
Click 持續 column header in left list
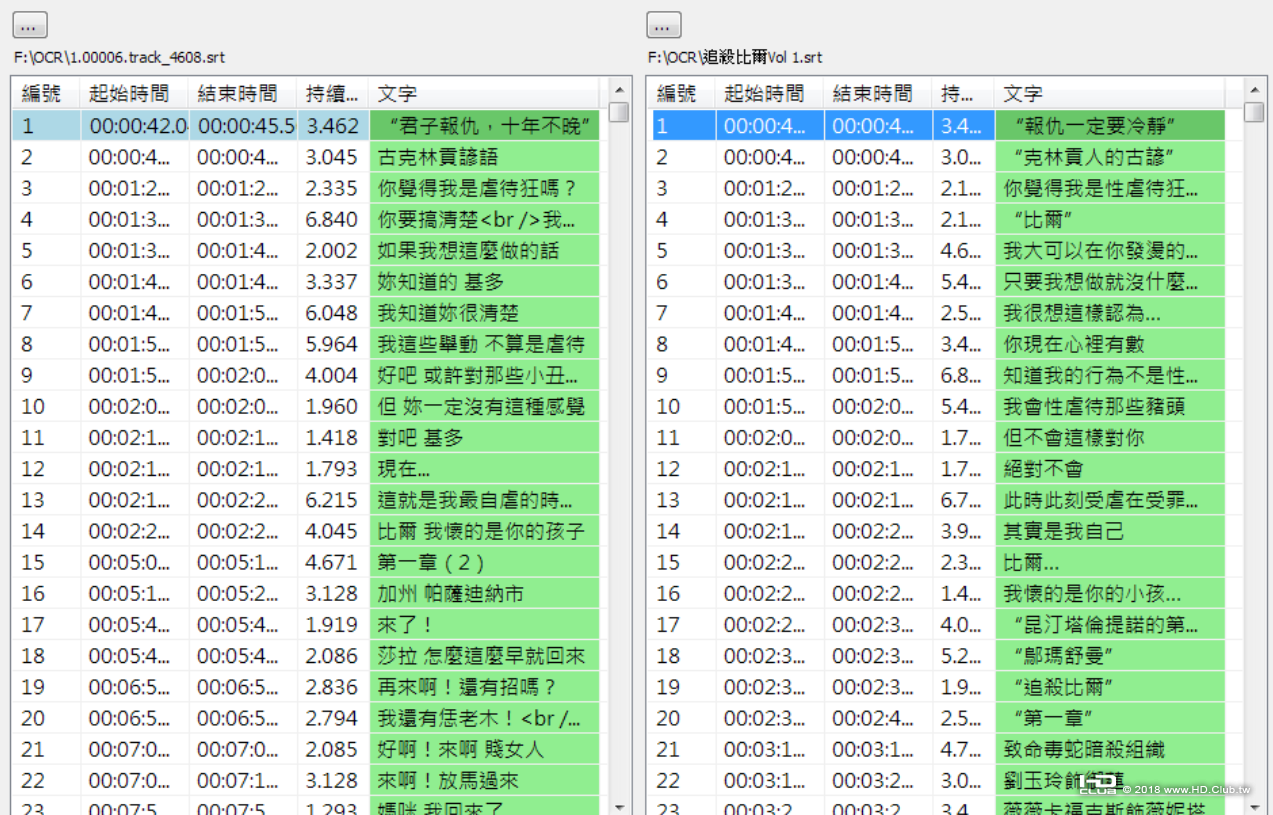pos(333,94)
